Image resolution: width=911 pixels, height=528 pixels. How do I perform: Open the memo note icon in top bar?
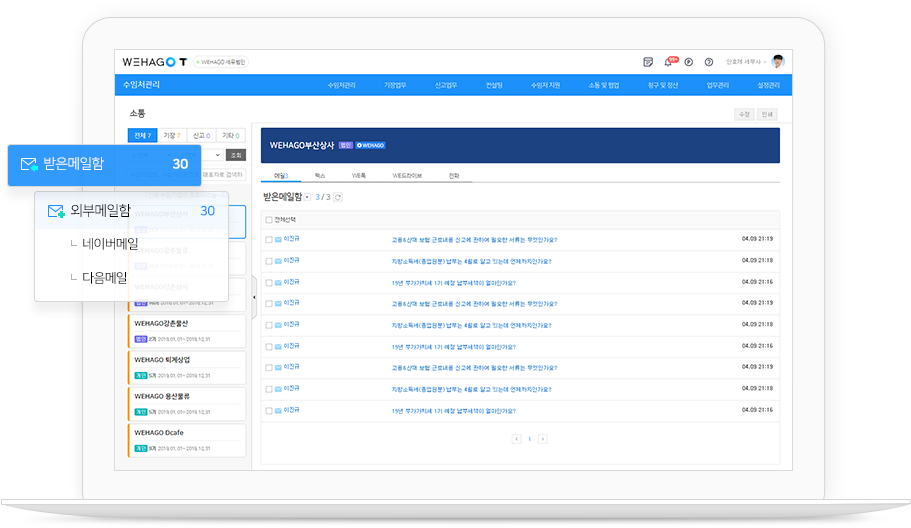648,62
